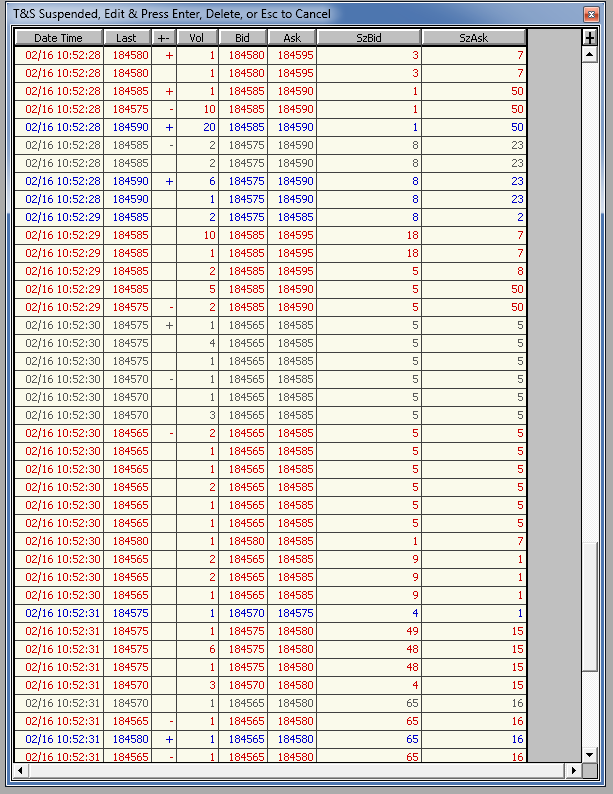The width and height of the screenshot is (613, 794).
Task: Select the Vol 10 cell in the 10:52:28 row
Action: click(197, 109)
